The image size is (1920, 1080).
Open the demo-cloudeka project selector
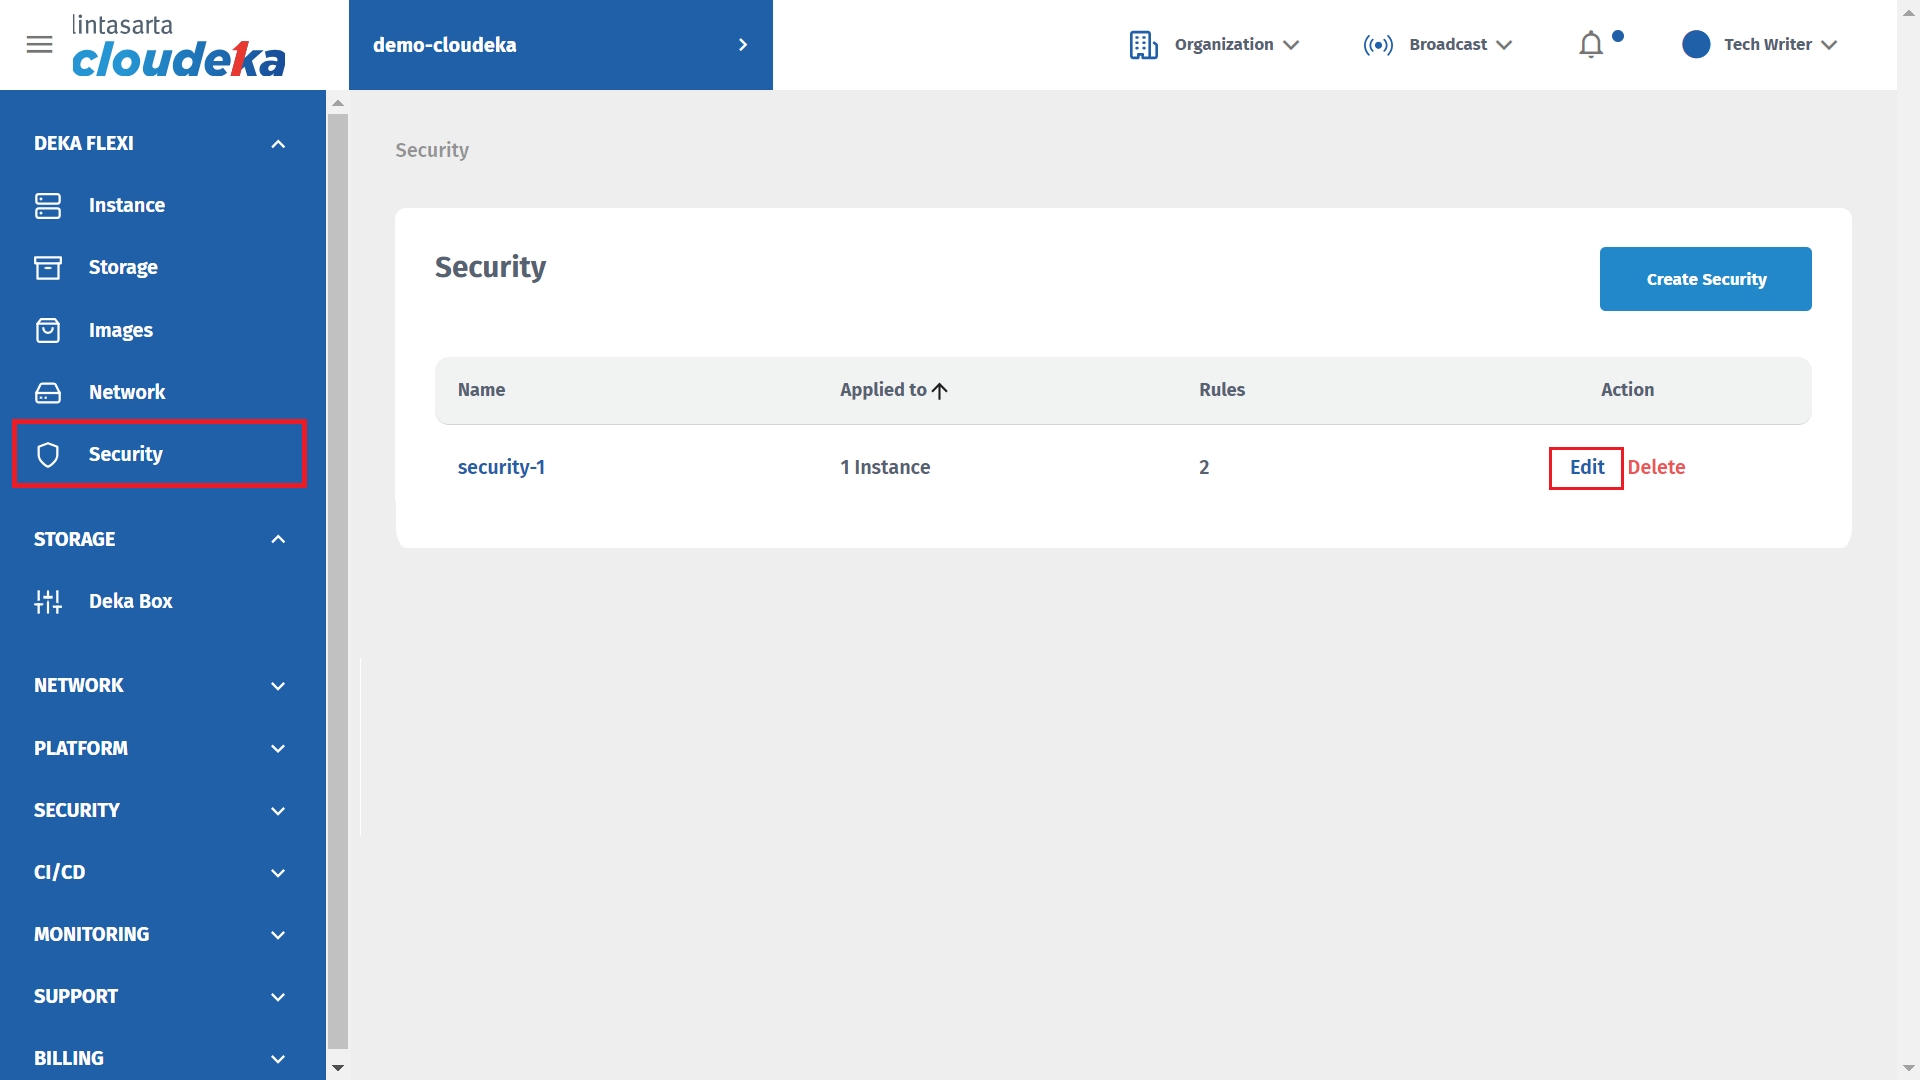560,45
